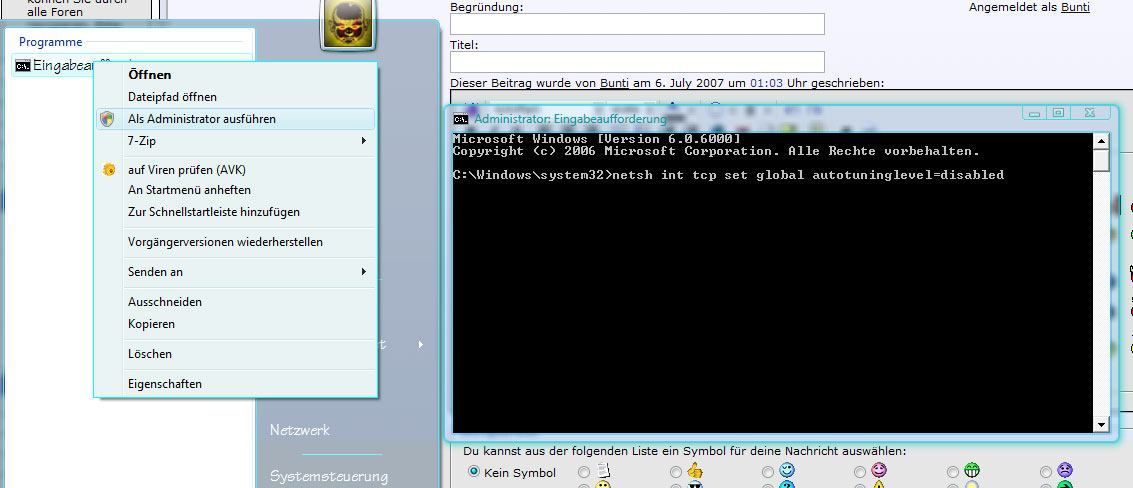1133x488 pixels.
Task: Click the Microsoft Windows [Version 6.0.6000] line
Action: point(597,139)
